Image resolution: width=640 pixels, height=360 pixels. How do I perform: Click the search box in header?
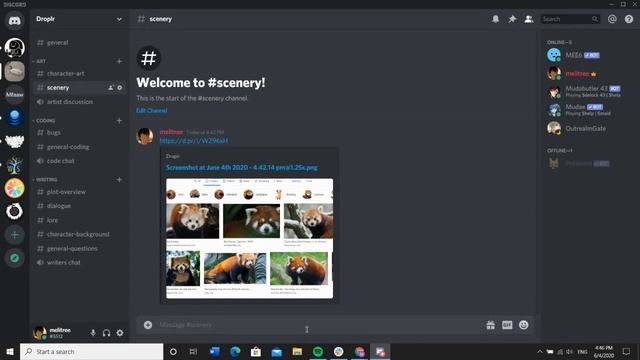tap(570, 19)
